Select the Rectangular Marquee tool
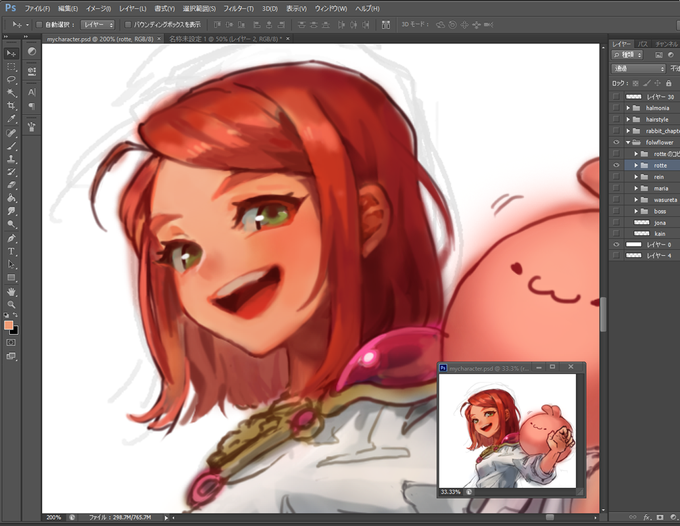The width and height of the screenshot is (680, 526). pos(11,67)
